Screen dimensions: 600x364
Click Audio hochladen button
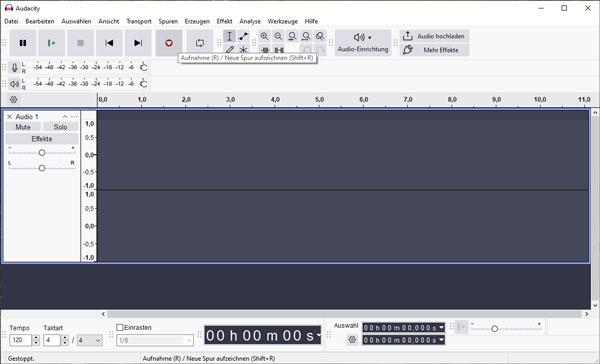(435, 36)
